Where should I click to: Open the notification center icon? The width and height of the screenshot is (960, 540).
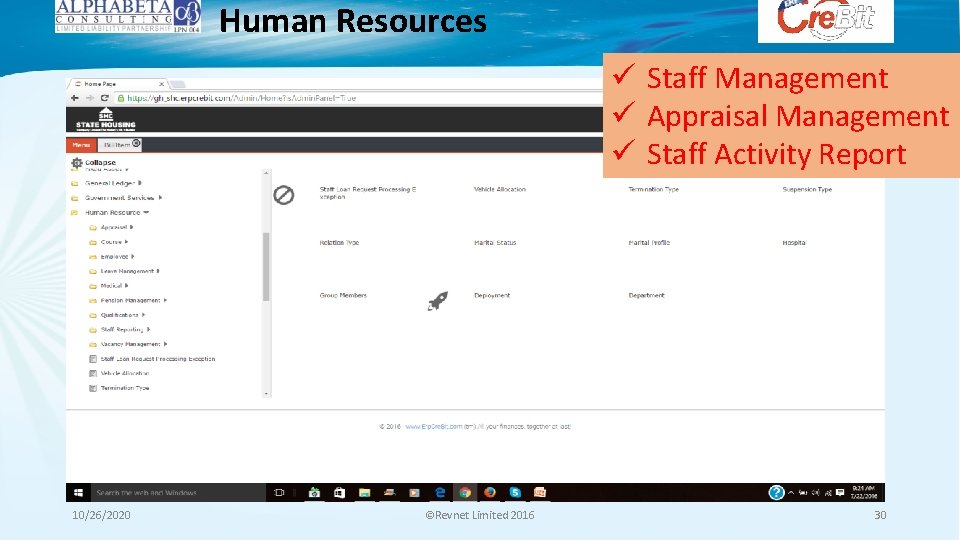click(840, 492)
